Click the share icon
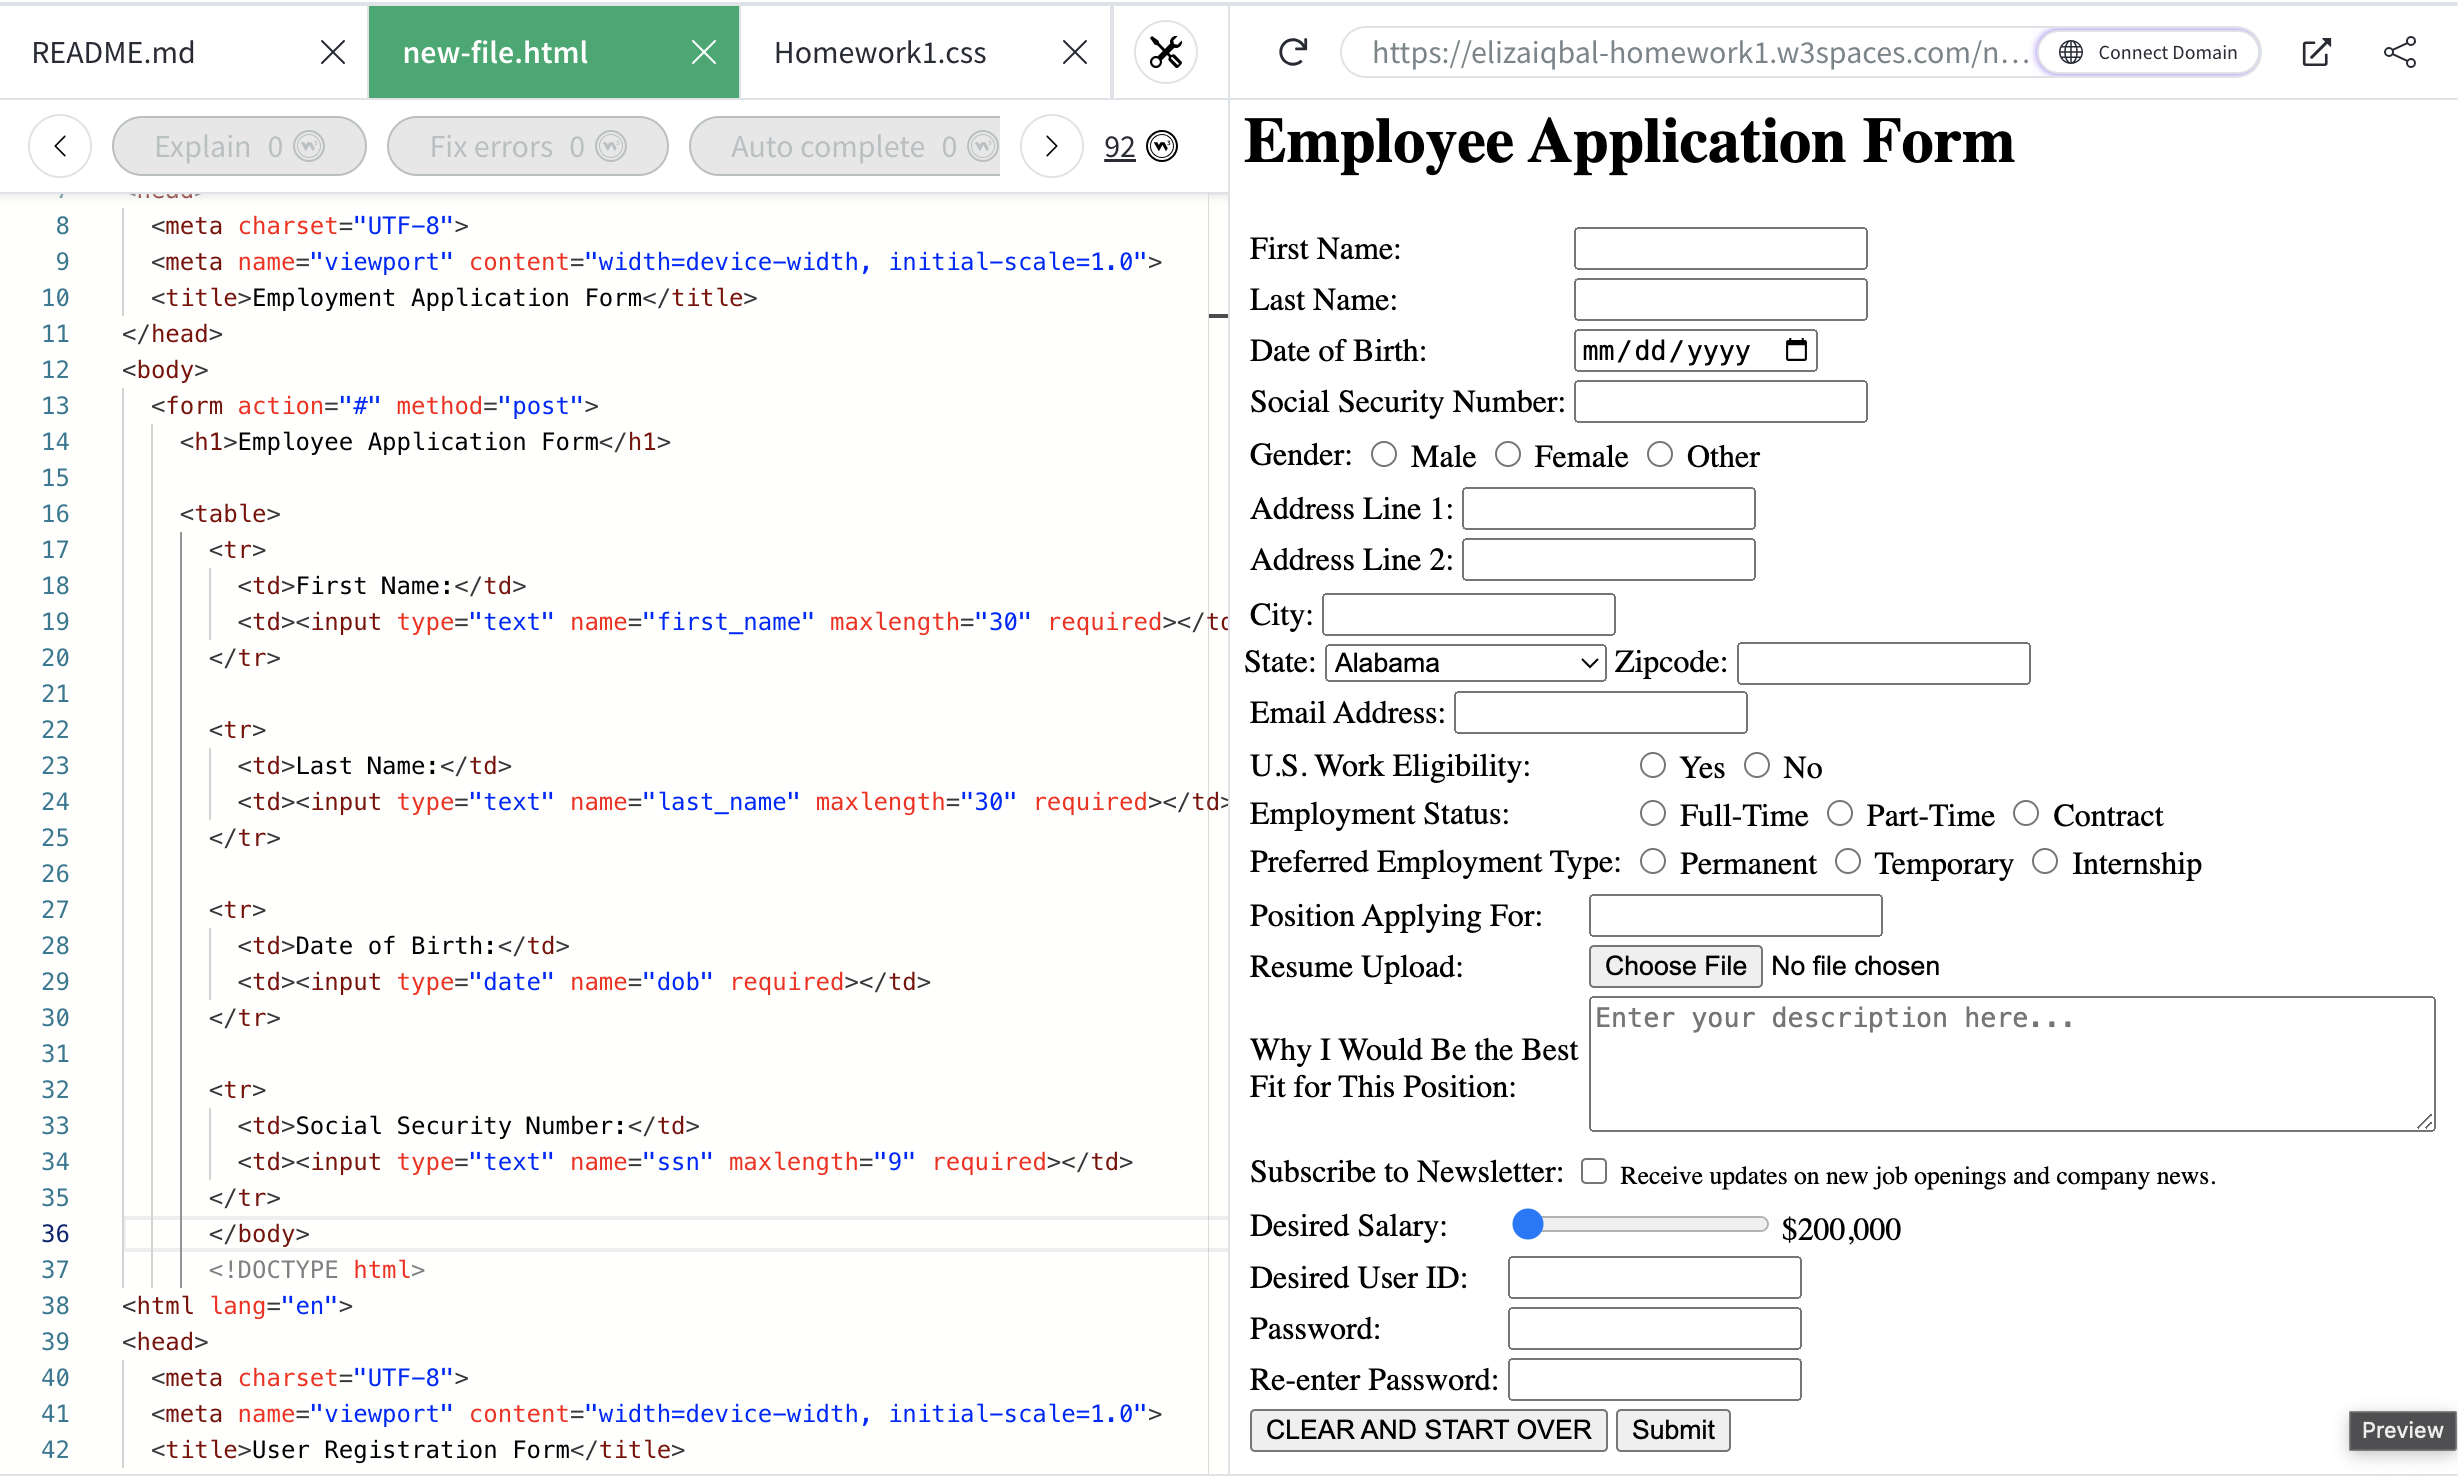The height and width of the screenshot is (1480, 2458). [2400, 52]
